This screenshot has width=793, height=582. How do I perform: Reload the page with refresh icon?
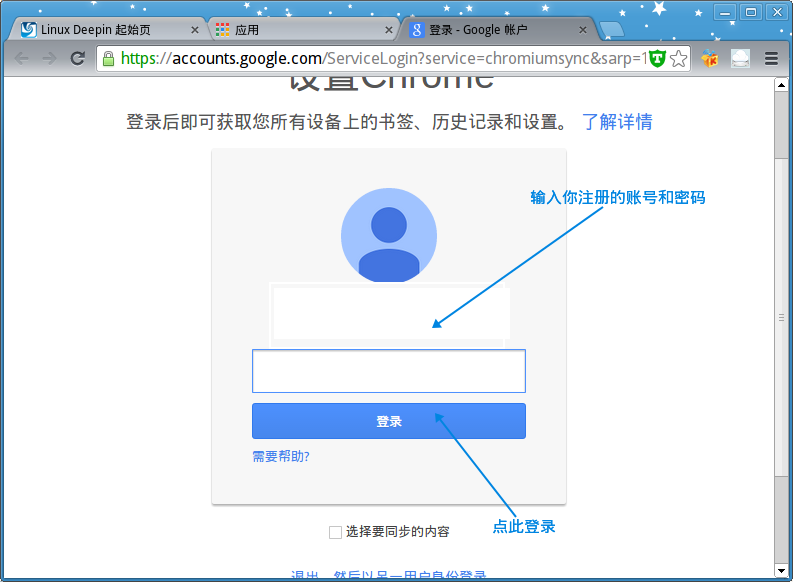[x=77, y=59]
